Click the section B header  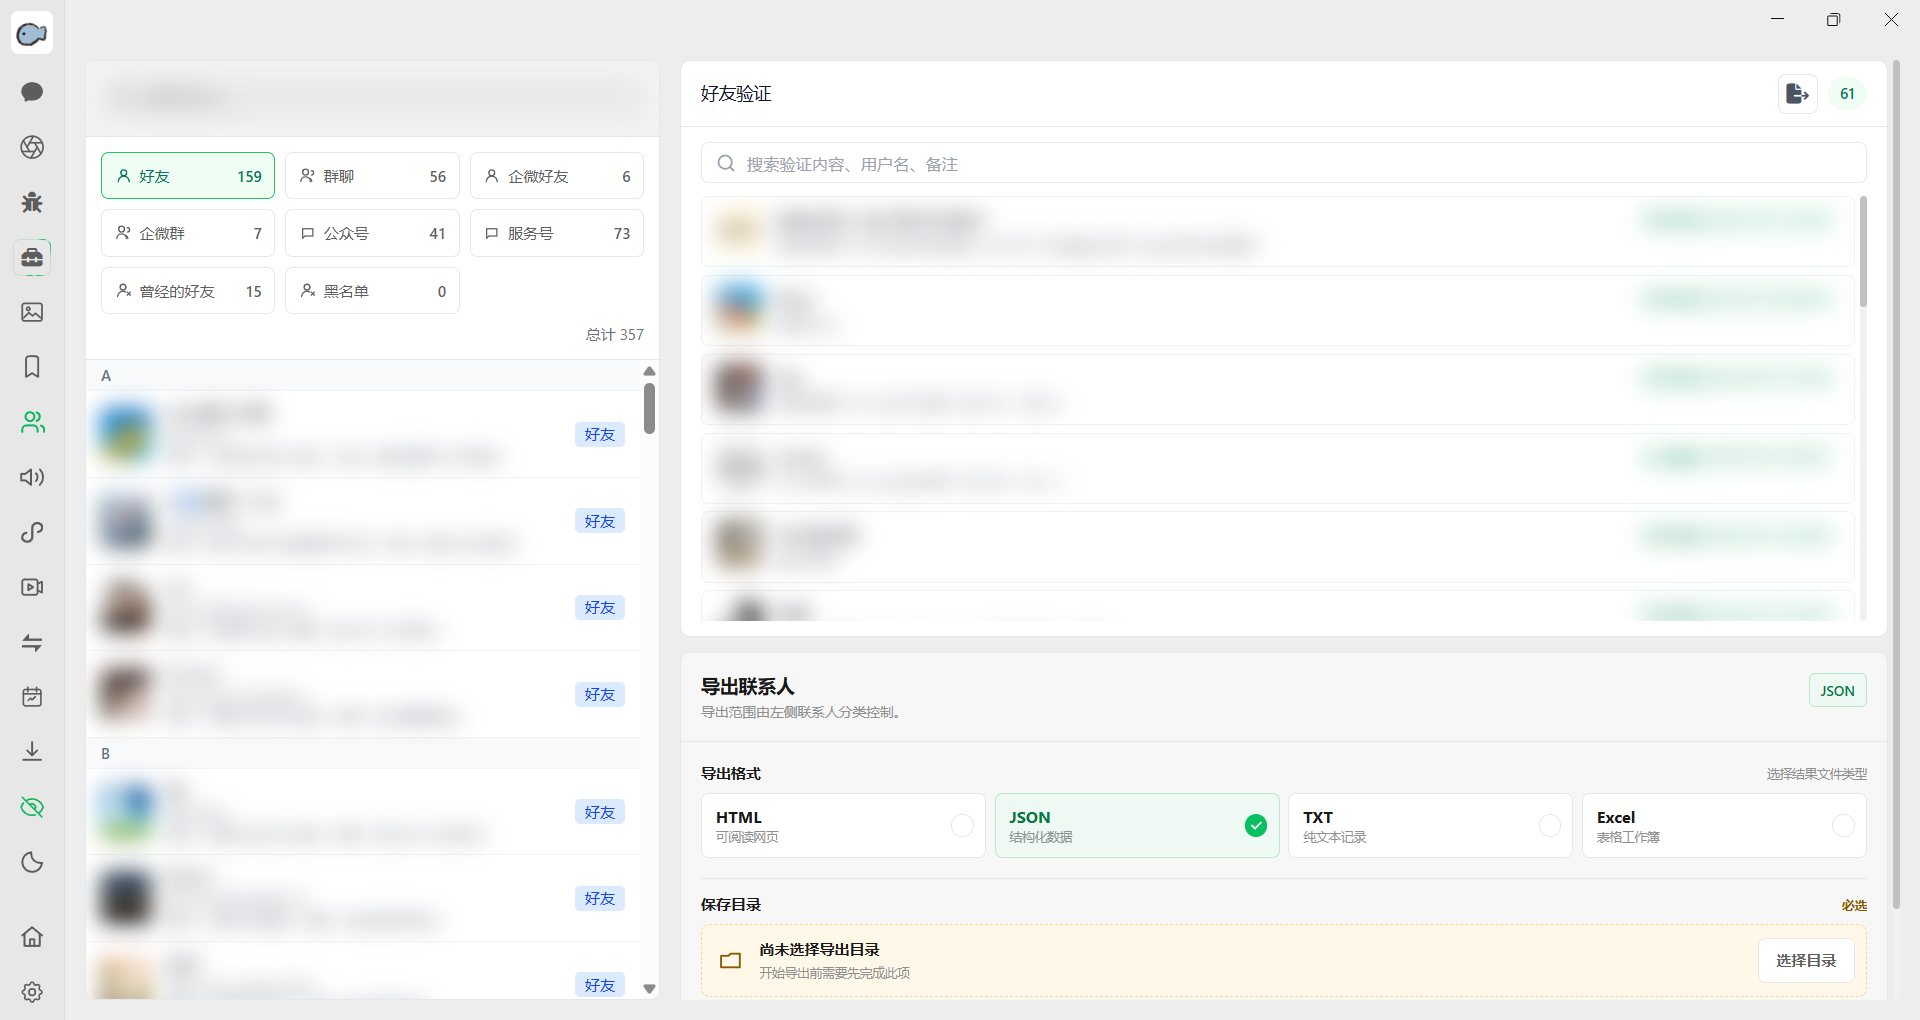point(363,754)
